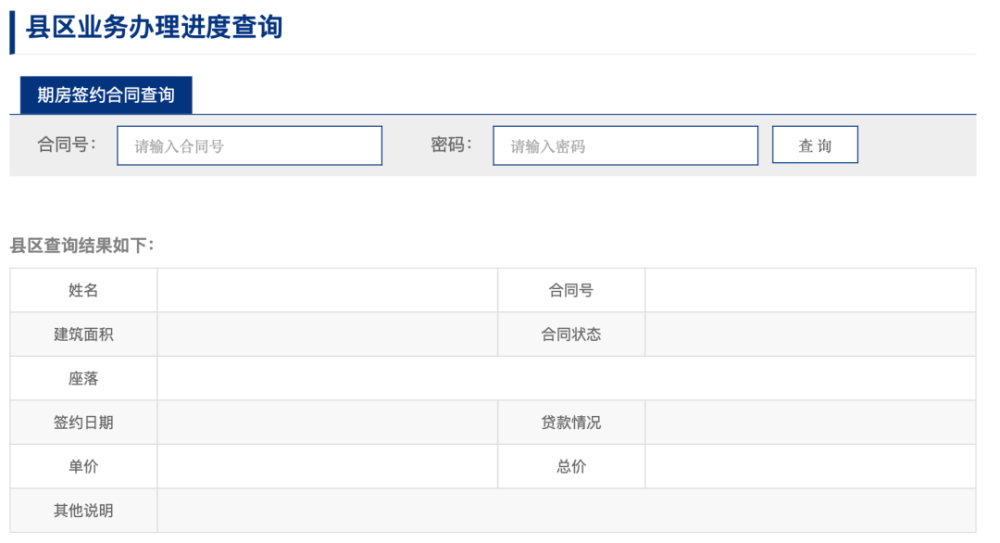Click the 姓名 header cell in results table
The width and height of the screenshot is (1000, 543).
click(84, 290)
